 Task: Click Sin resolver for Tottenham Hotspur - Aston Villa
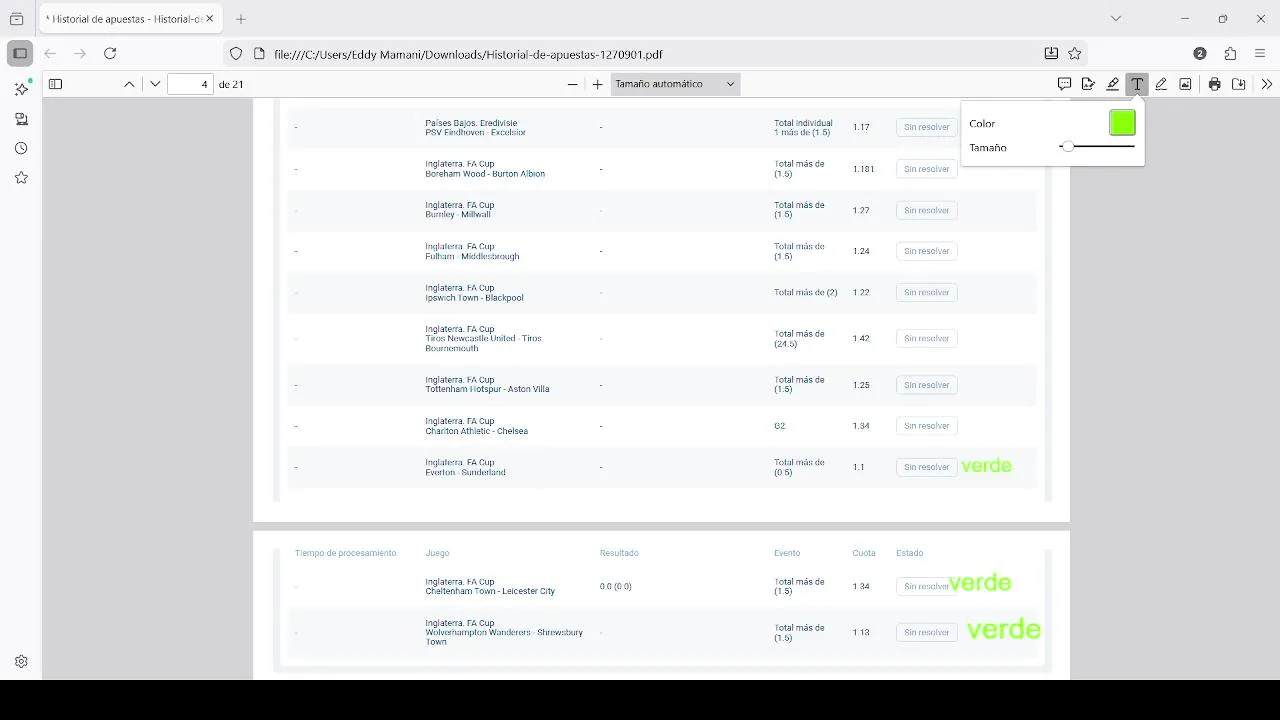coord(926,385)
